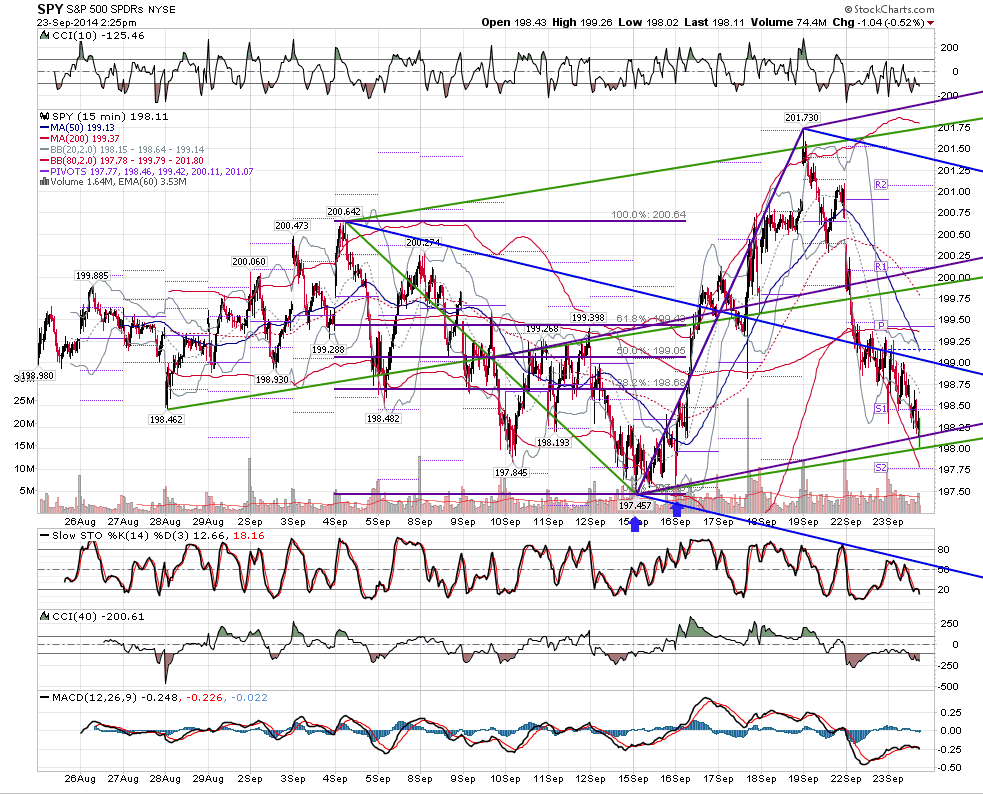Click the timestamp 23-Sep-2014 2:25pm
The width and height of the screenshot is (983, 794).
[86, 23]
